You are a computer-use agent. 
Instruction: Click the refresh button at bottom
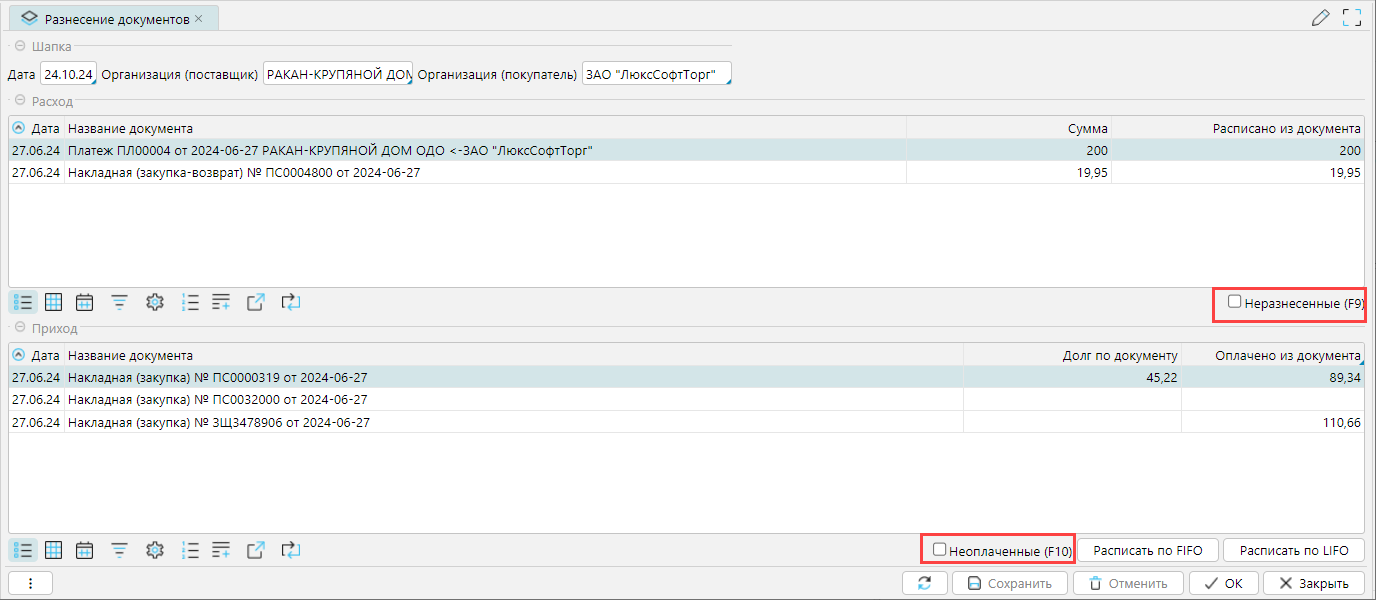924,583
